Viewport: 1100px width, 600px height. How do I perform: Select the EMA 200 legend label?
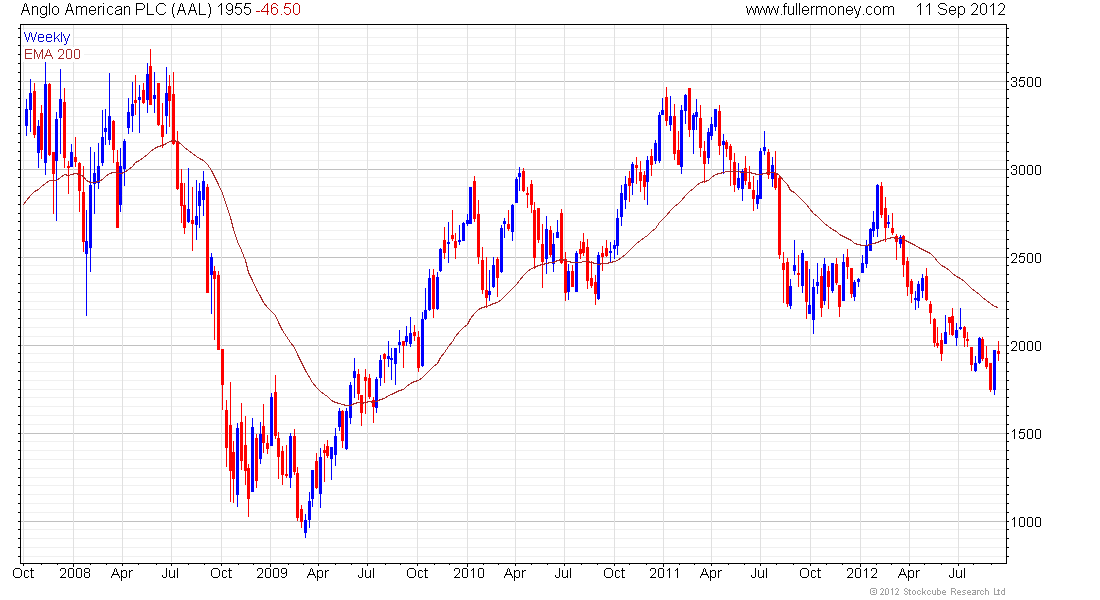pos(52,54)
